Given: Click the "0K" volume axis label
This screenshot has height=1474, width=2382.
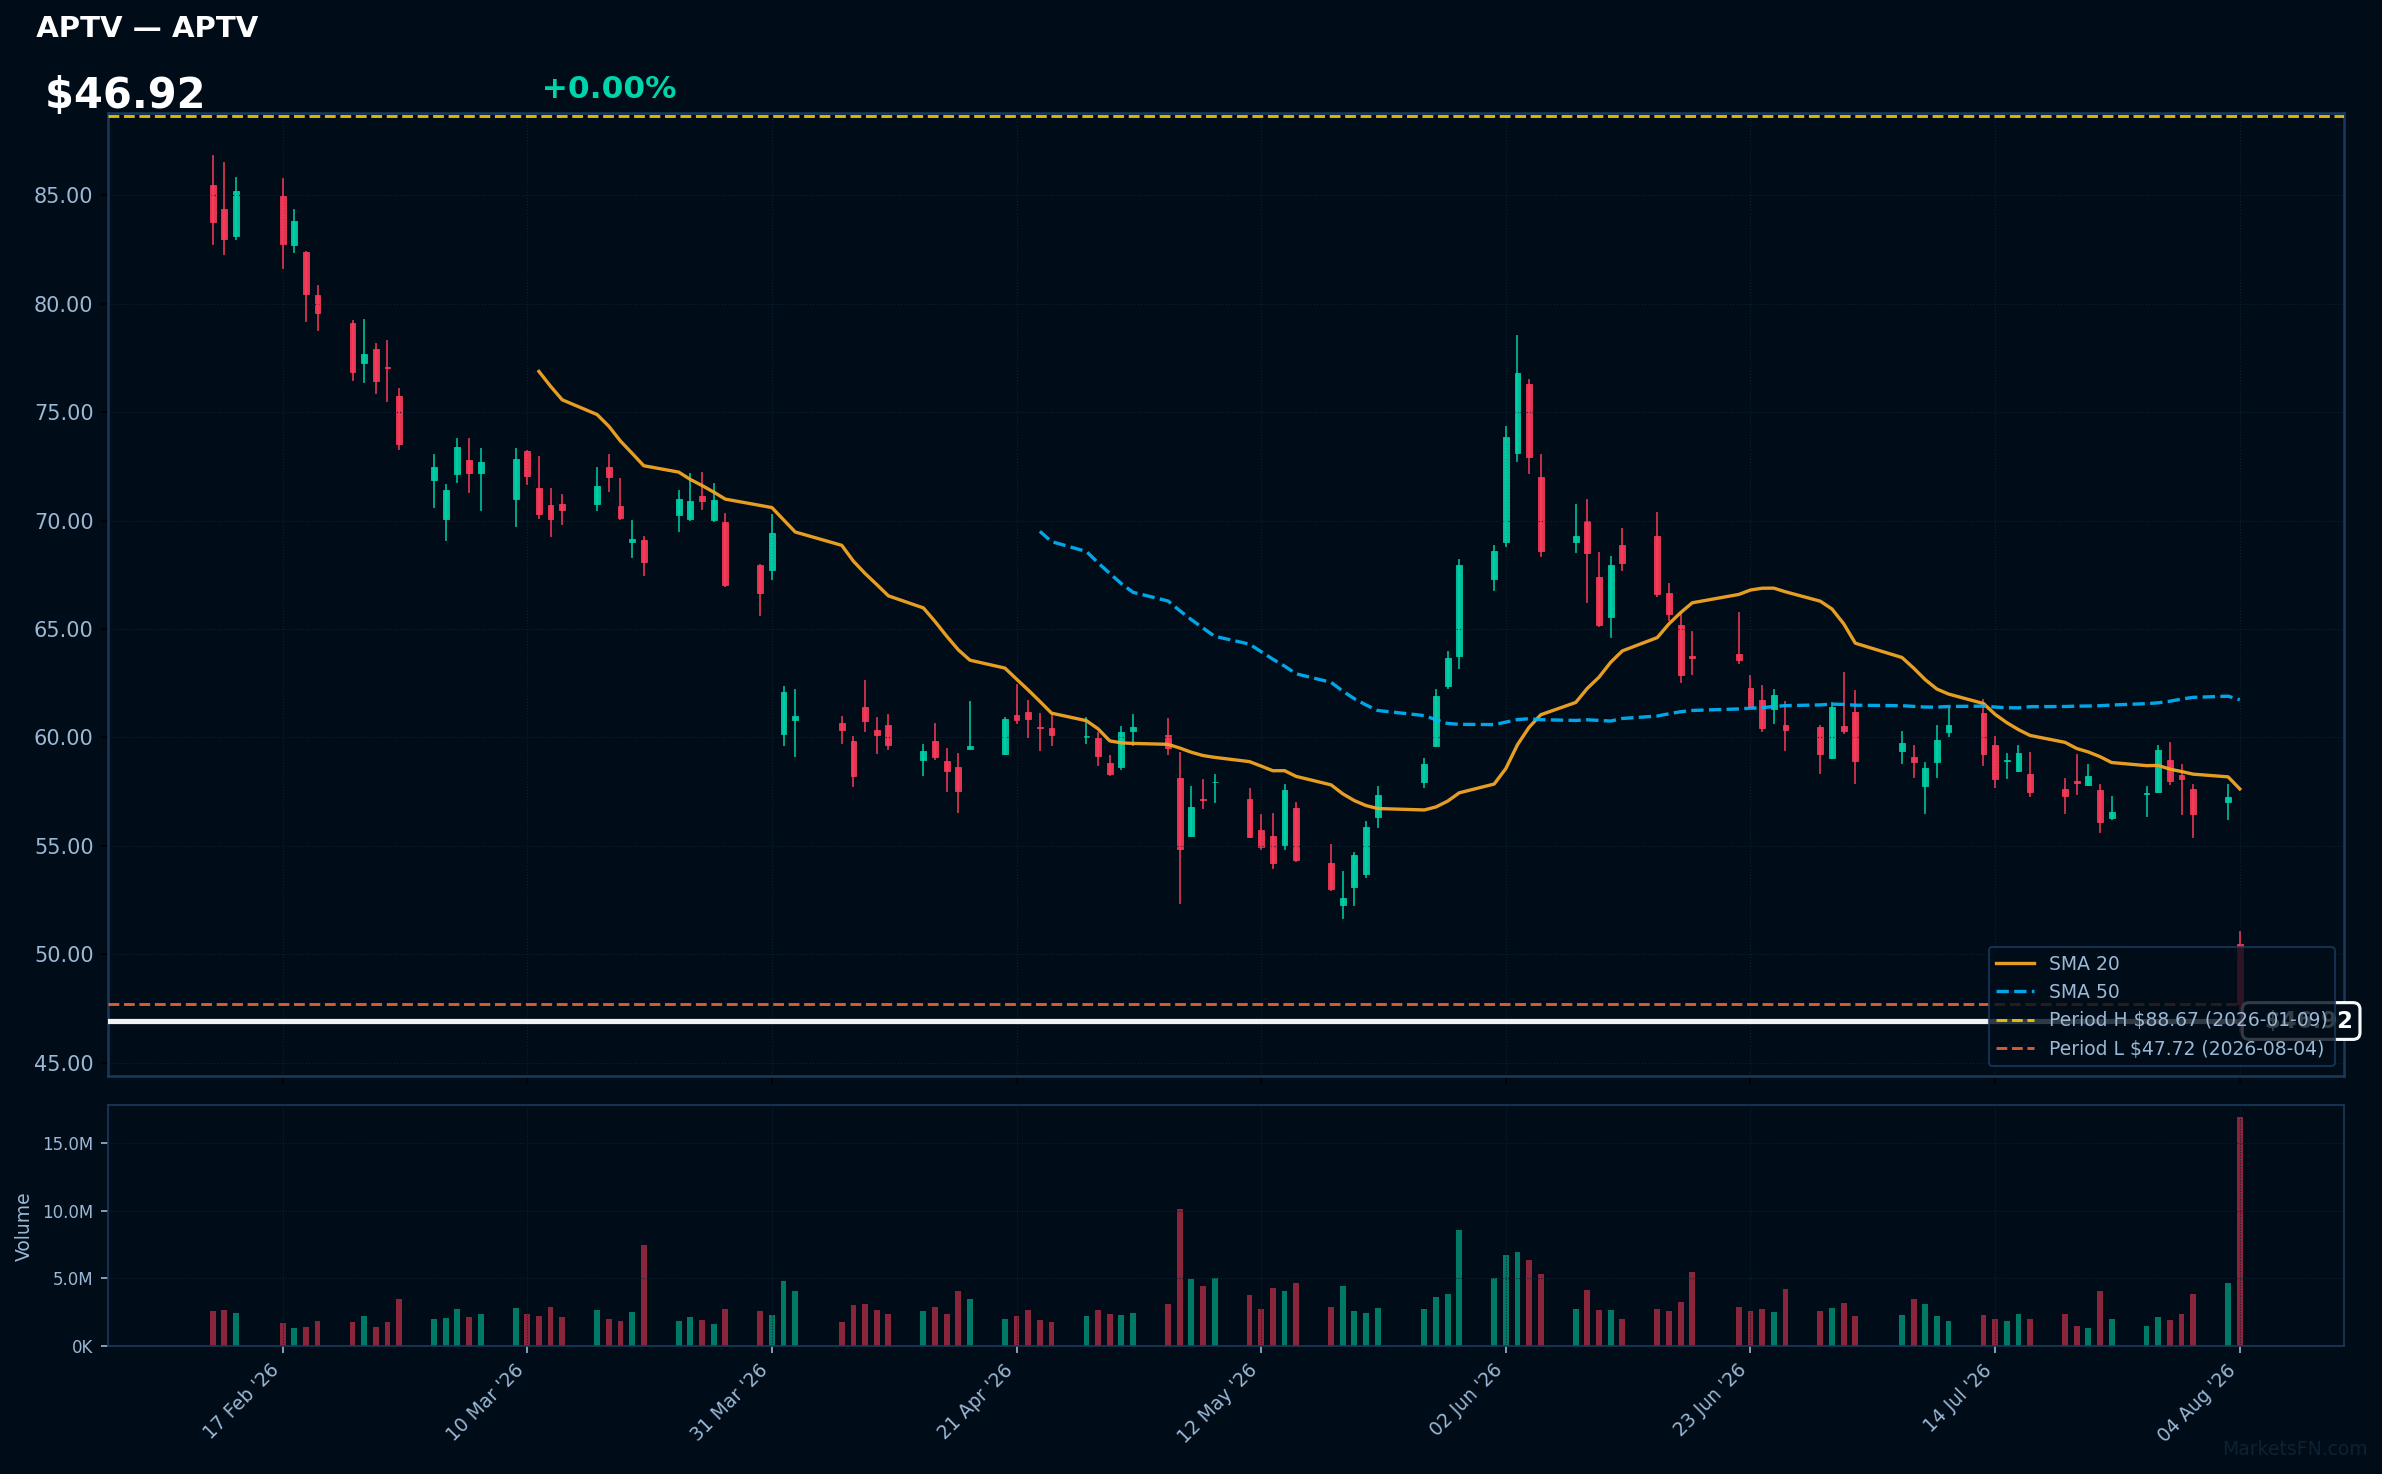Looking at the screenshot, I should point(82,1347).
